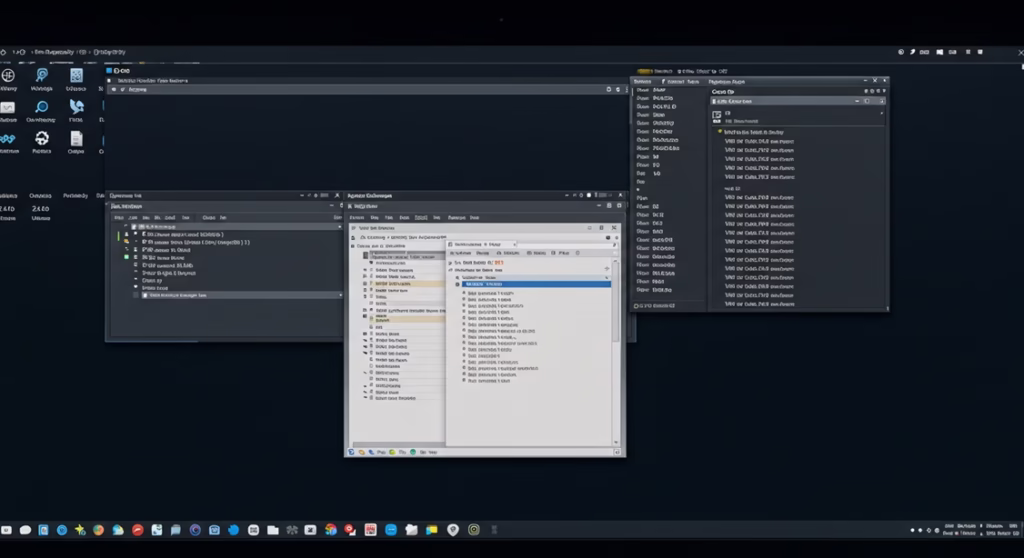Click the vertical scrollbar of the front light window
This screenshot has height=558, width=1024.
(x=616, y=300)
